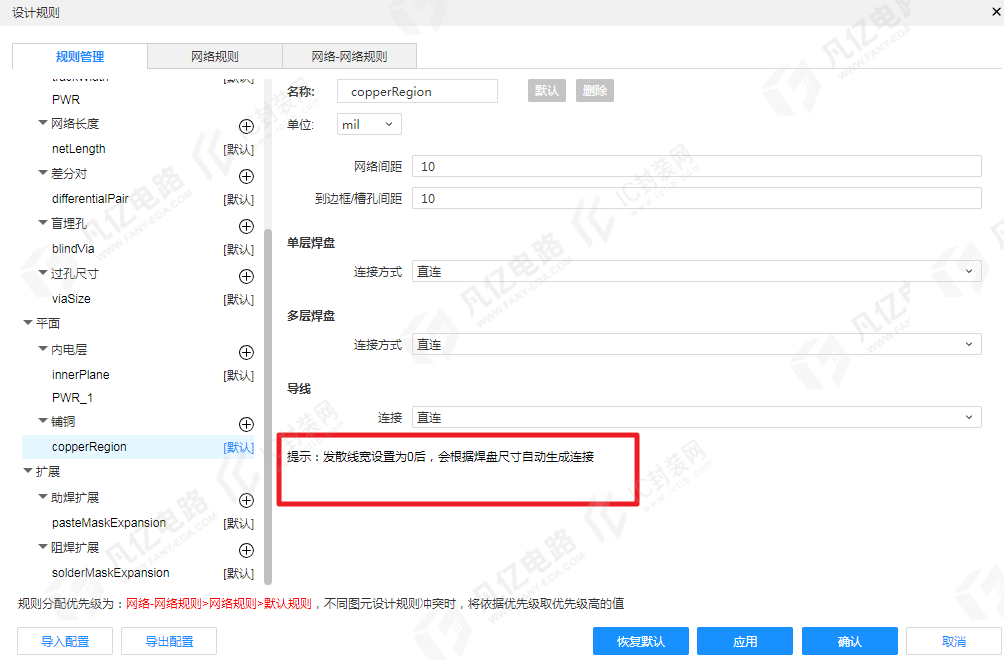Add a rule under 阻焊扩展
The image size is (1004, 667).
tap(246, 550)
